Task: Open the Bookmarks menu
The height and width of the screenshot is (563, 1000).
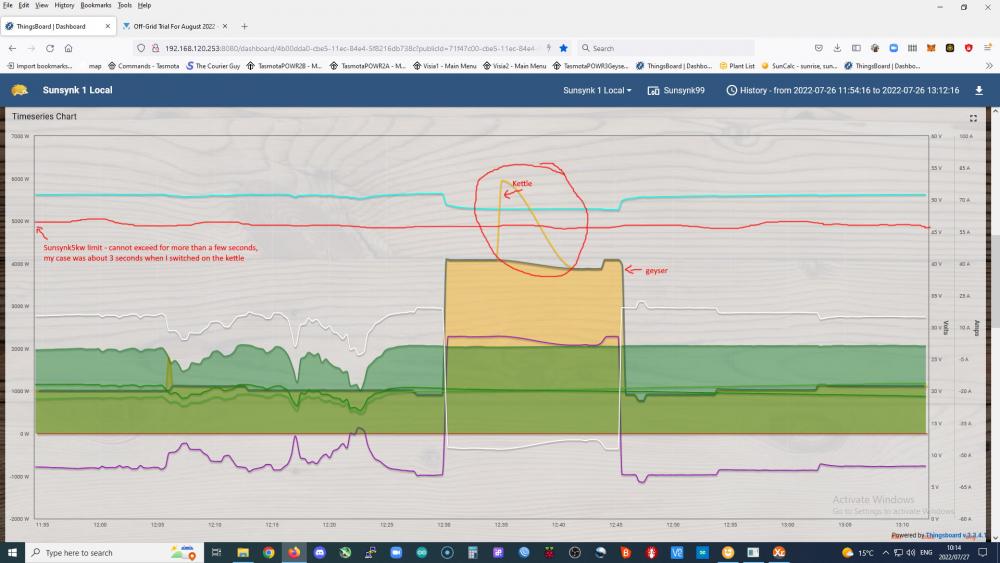Action: tap(96, 5)
